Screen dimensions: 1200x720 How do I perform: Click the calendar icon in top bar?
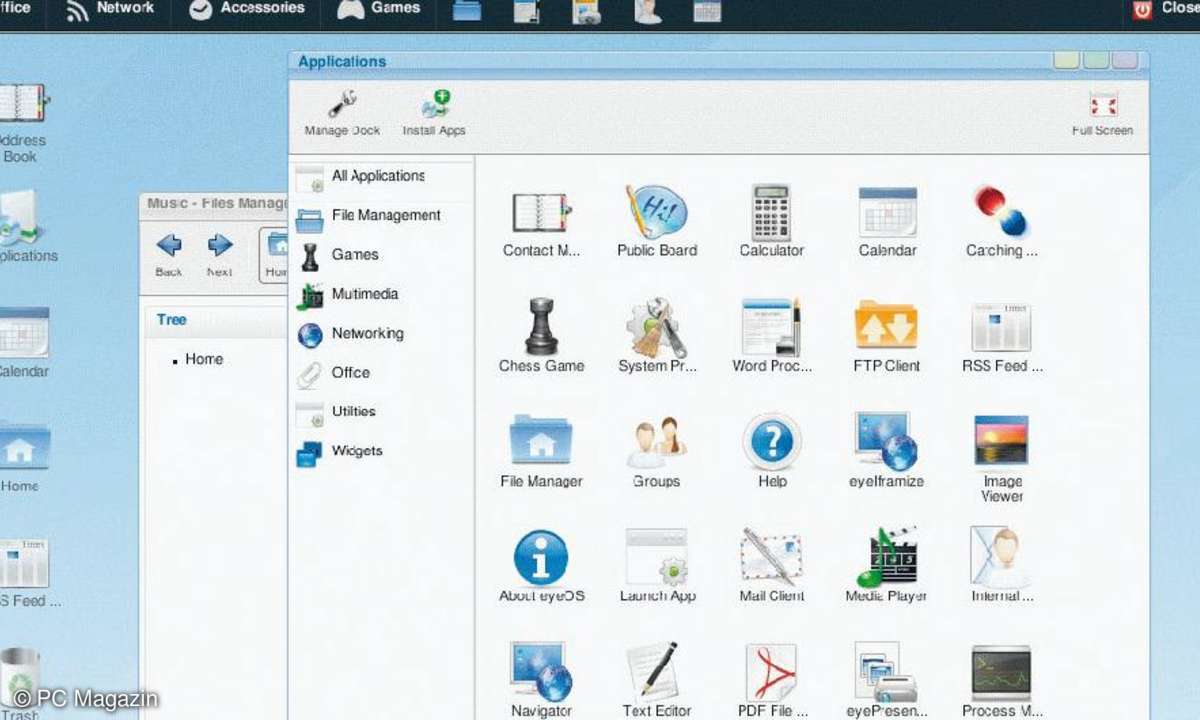[x=707, y=11]
